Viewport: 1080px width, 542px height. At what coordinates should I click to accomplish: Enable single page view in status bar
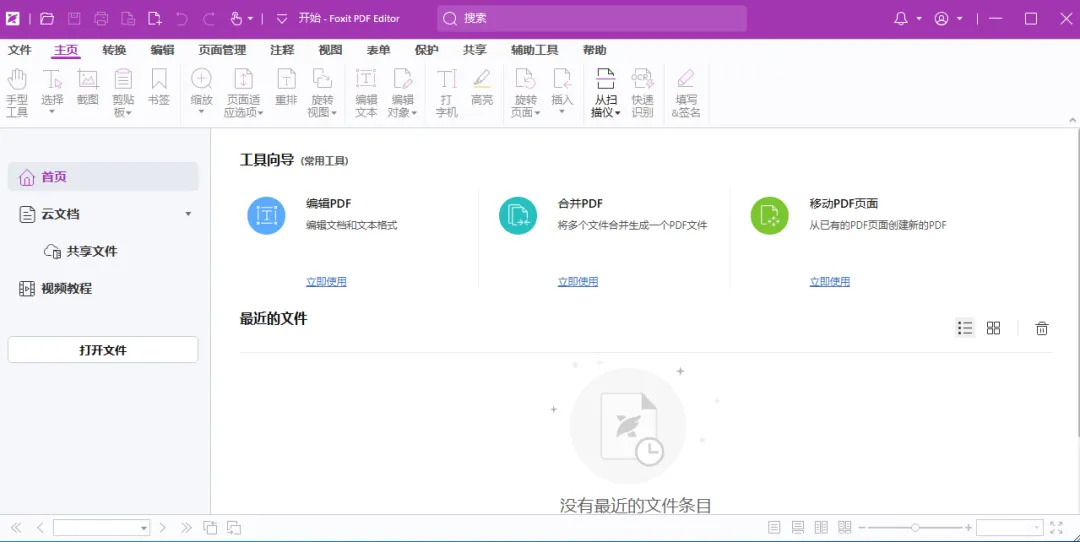774,528
